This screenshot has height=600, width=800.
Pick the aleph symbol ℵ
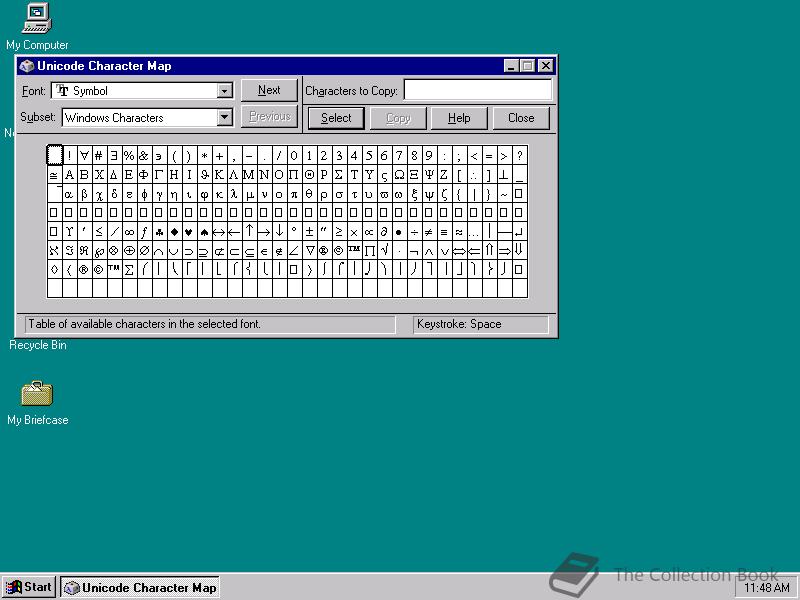[54, 251]
